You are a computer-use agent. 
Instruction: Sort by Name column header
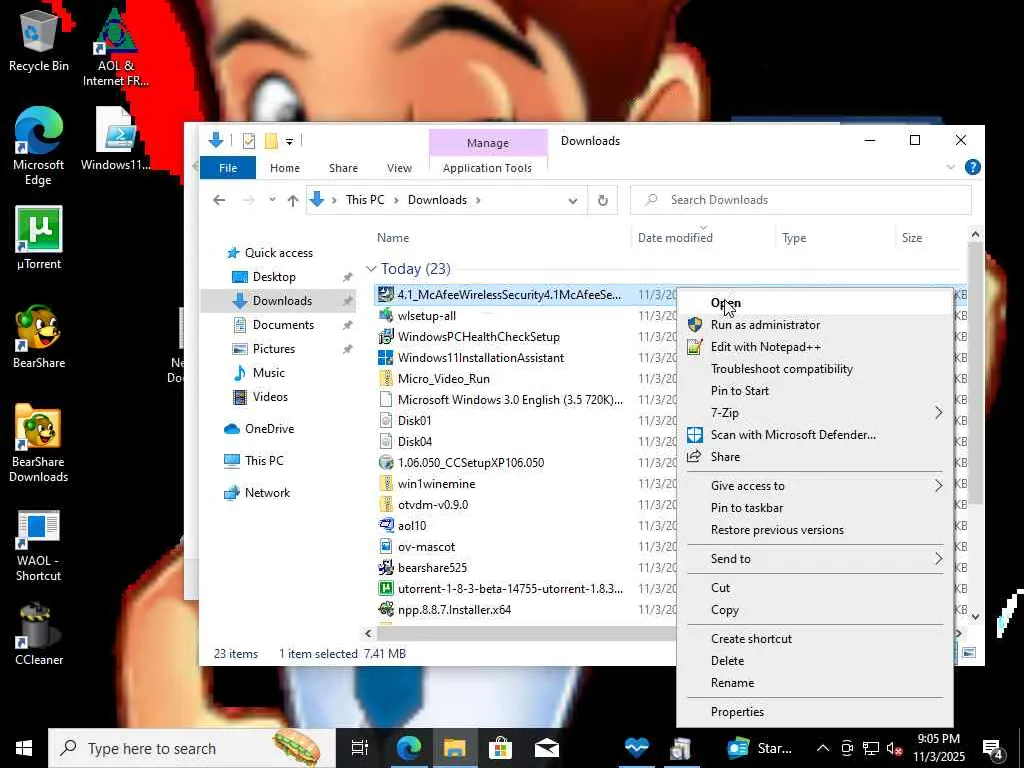click(x=501, y=238)
